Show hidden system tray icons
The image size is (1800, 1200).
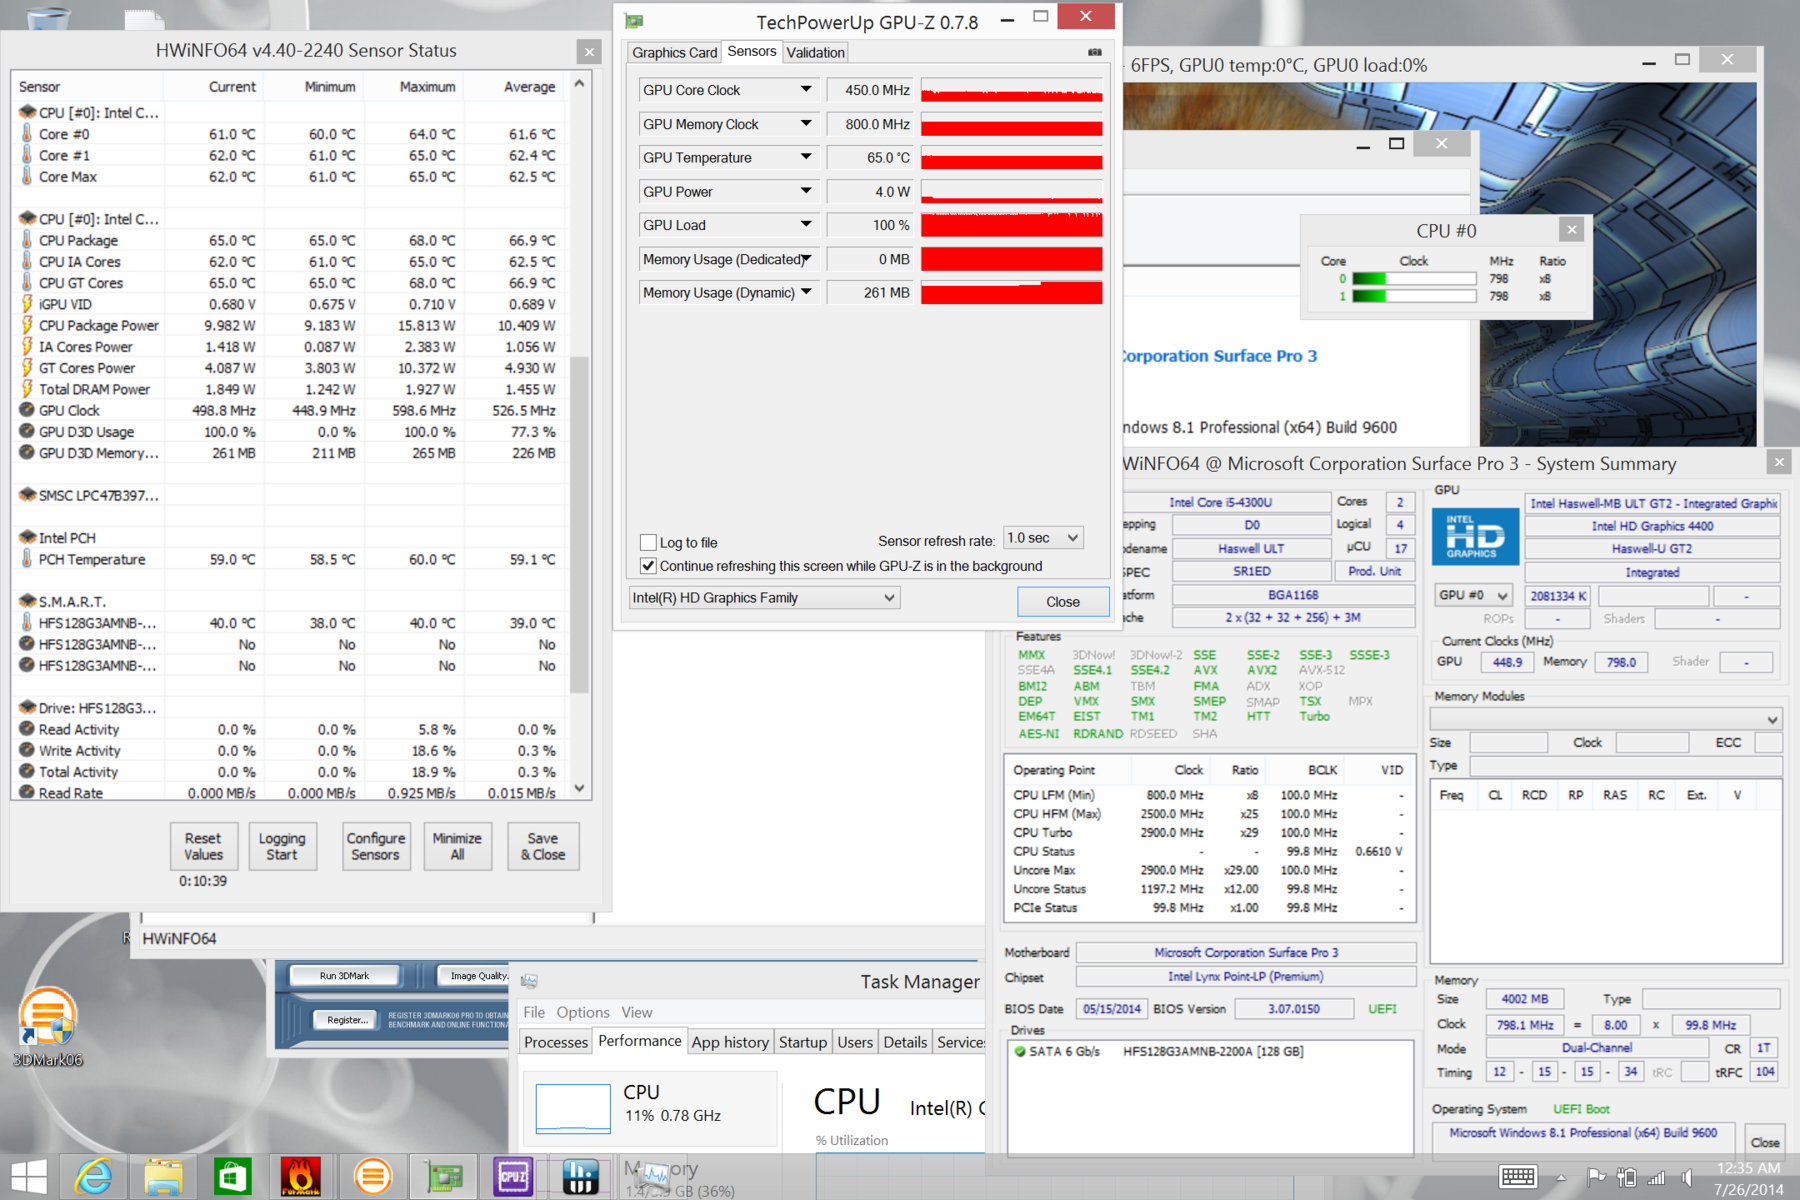1561,1177
